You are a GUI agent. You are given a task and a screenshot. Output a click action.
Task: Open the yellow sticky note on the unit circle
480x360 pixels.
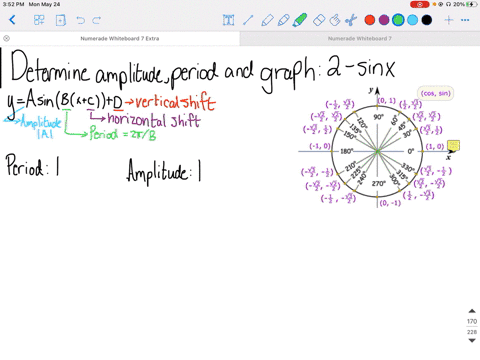(453, 145)
